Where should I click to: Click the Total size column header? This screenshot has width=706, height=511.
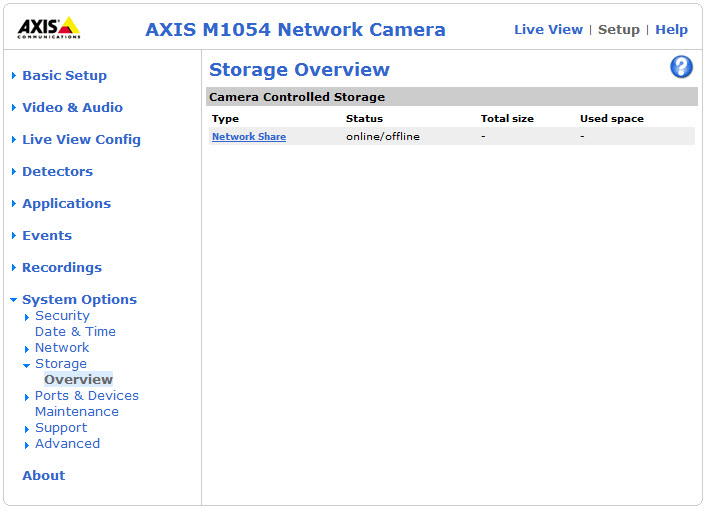pyautogui.click(x=507, y=119)
